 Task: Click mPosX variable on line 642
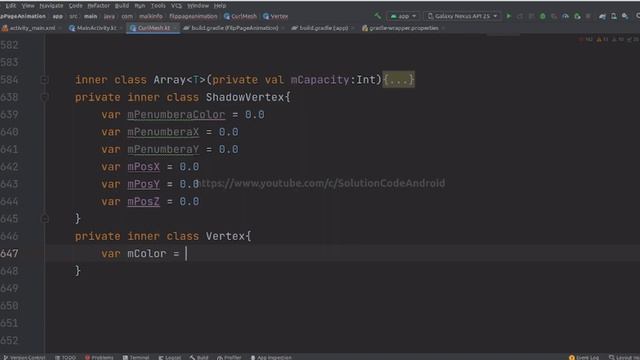pos(143,167)
